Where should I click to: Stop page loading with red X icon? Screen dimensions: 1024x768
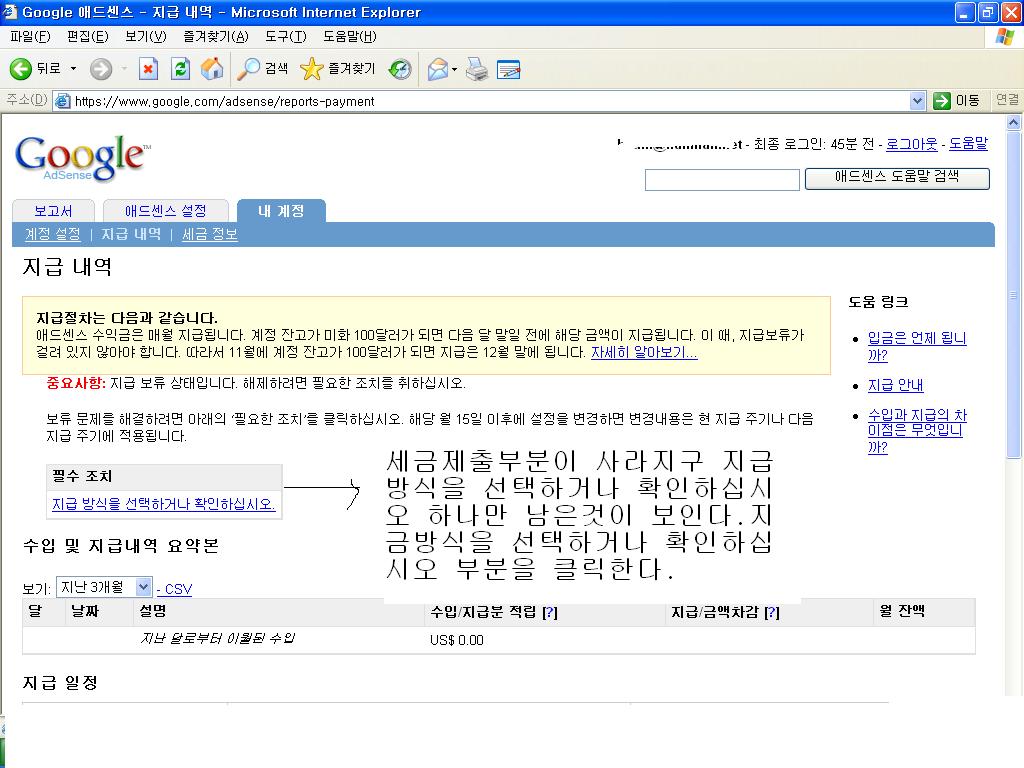148,69
